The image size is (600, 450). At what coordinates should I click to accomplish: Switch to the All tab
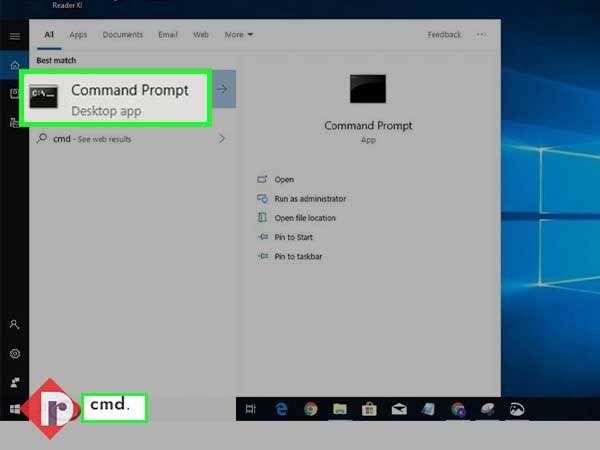tap(49, 35)
